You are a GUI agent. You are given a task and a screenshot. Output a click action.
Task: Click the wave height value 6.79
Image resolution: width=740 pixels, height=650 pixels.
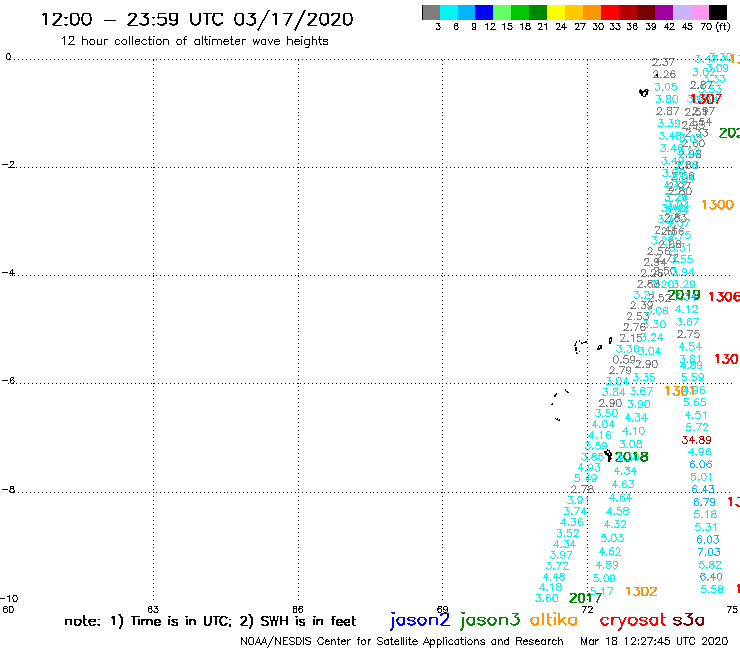[704, 502]
